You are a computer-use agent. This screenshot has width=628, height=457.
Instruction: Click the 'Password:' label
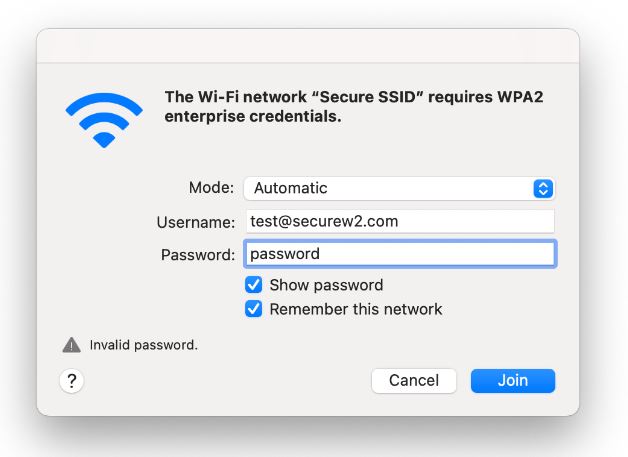tap(197, 254)
